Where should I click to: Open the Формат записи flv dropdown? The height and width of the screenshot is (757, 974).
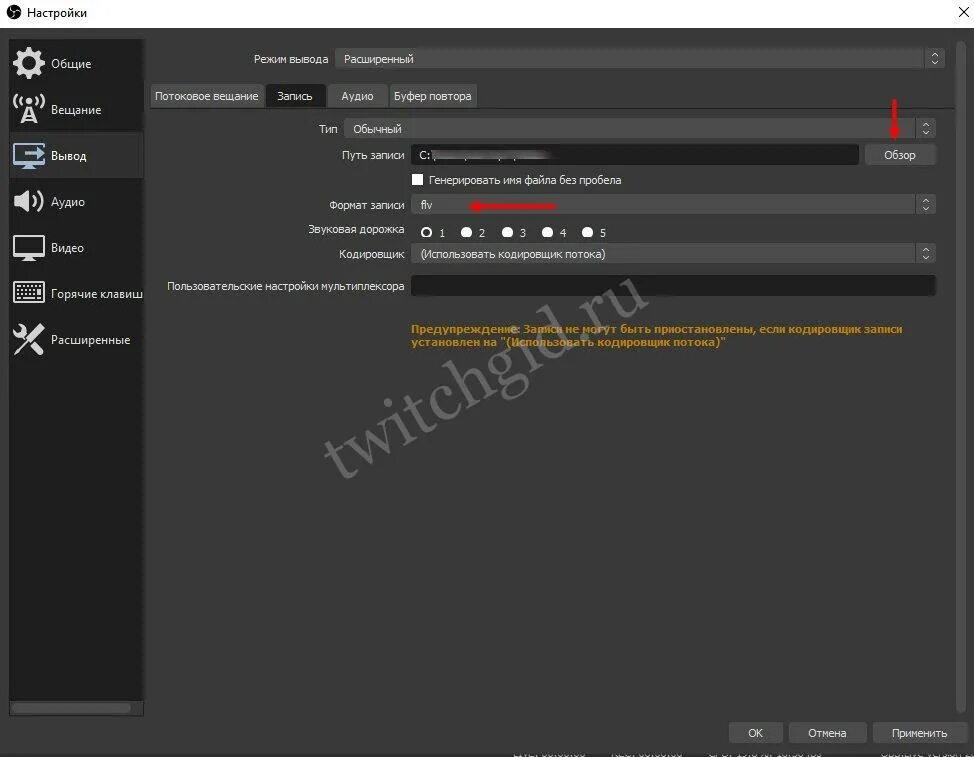pos(673,204)
